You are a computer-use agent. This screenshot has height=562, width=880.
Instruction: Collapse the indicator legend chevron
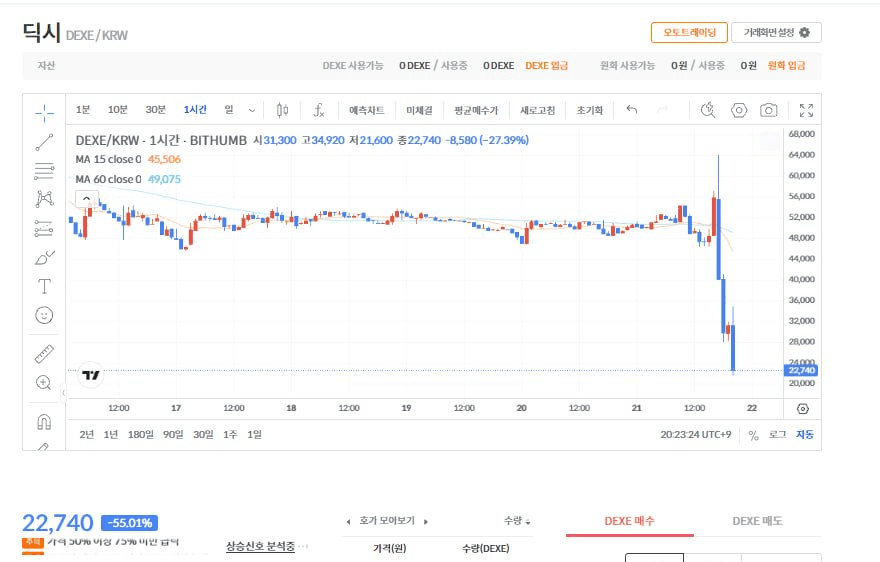(86, 199)
